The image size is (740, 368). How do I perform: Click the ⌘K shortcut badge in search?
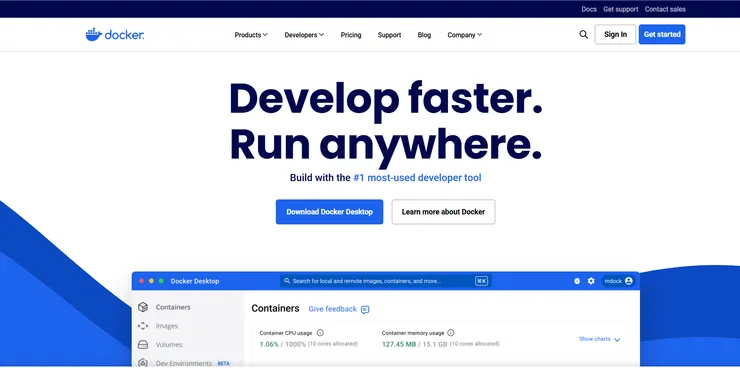click(x=481, y=281)
